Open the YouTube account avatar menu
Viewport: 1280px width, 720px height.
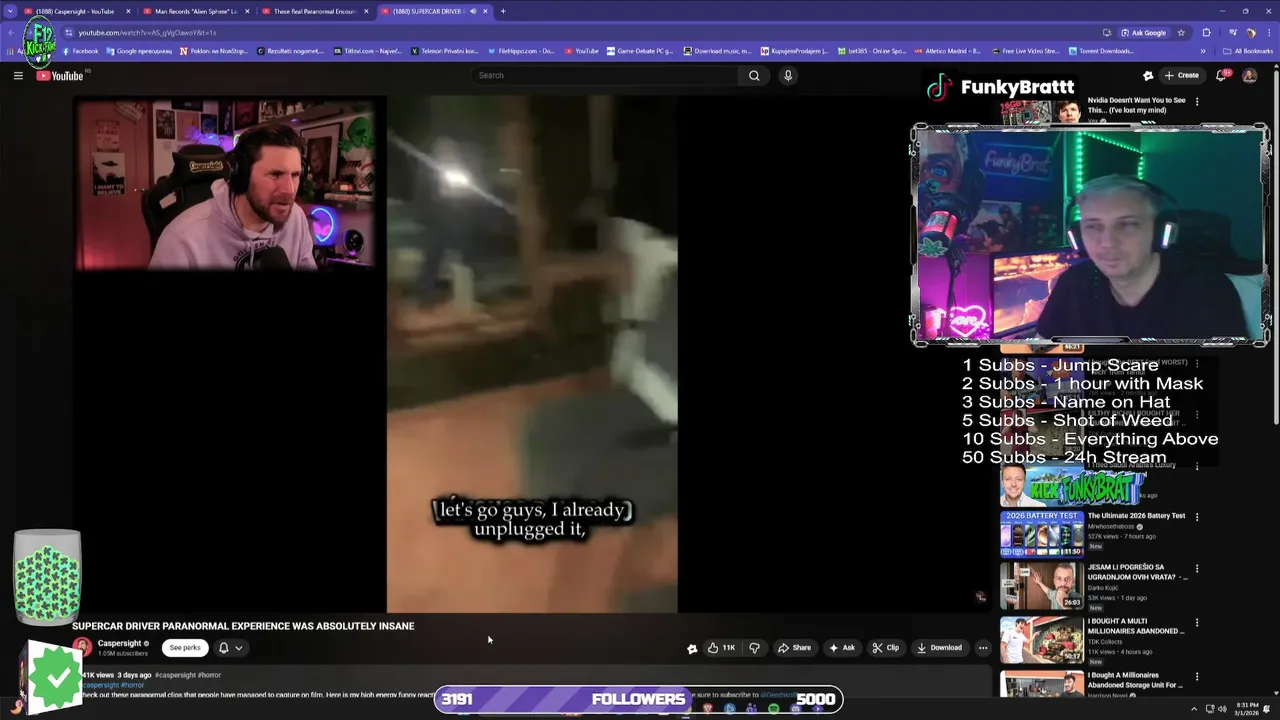coord(1249,75)
